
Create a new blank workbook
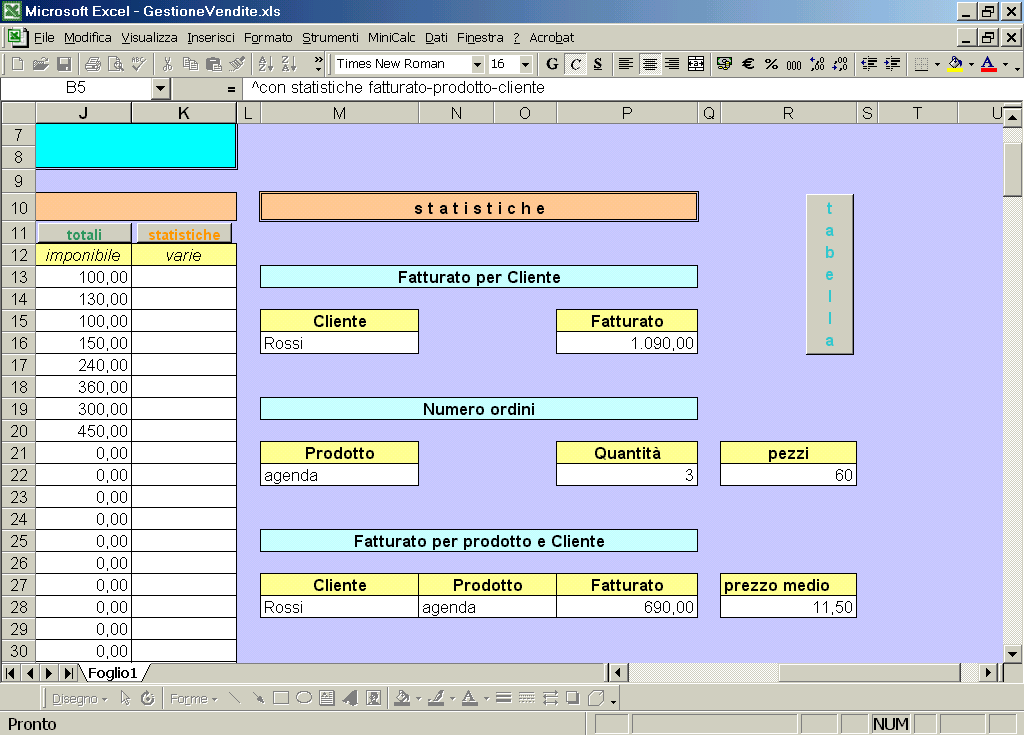18,63
